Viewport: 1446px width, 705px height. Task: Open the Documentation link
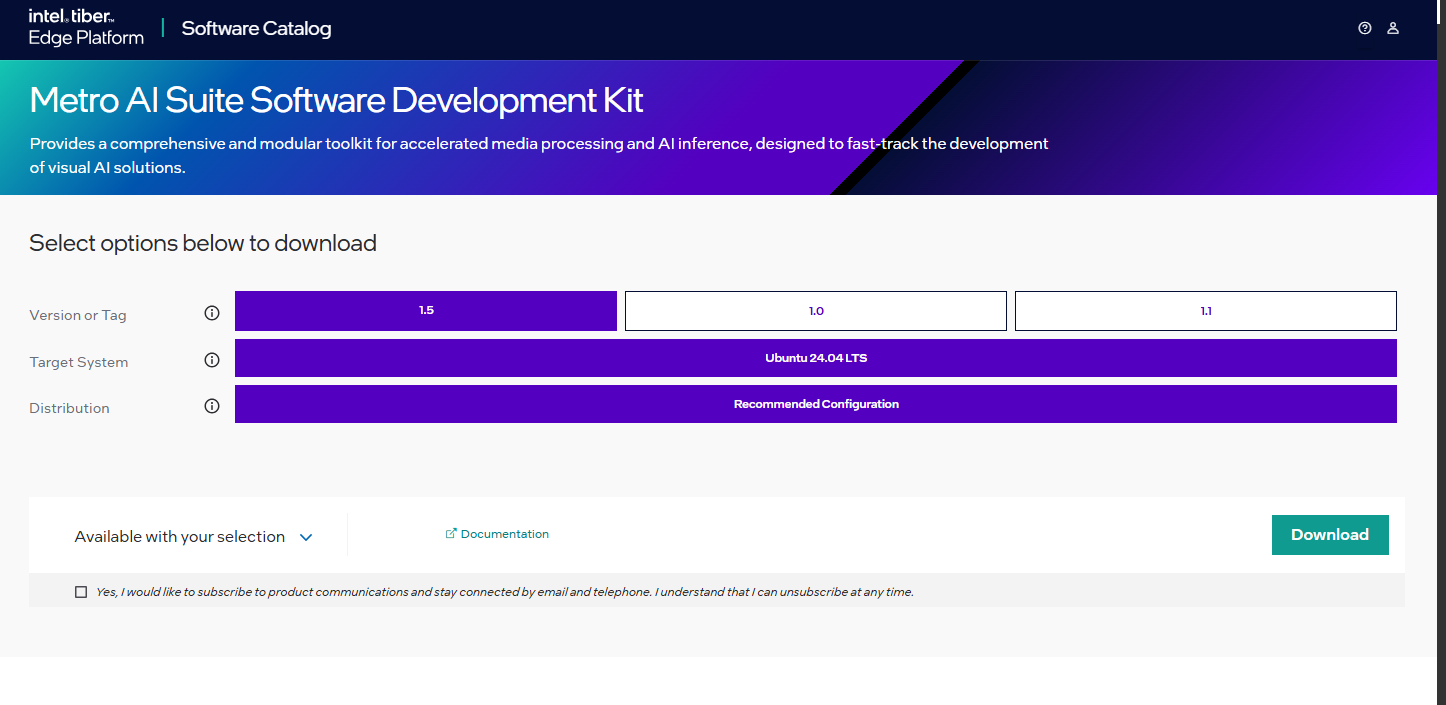[x=505, y=534]
